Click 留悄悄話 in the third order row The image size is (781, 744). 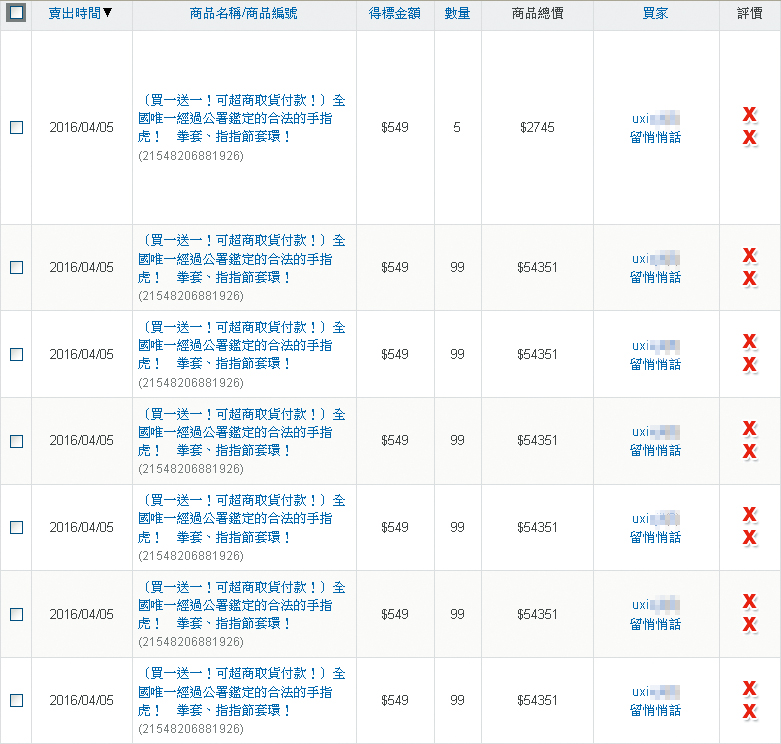tap(655, 365)
